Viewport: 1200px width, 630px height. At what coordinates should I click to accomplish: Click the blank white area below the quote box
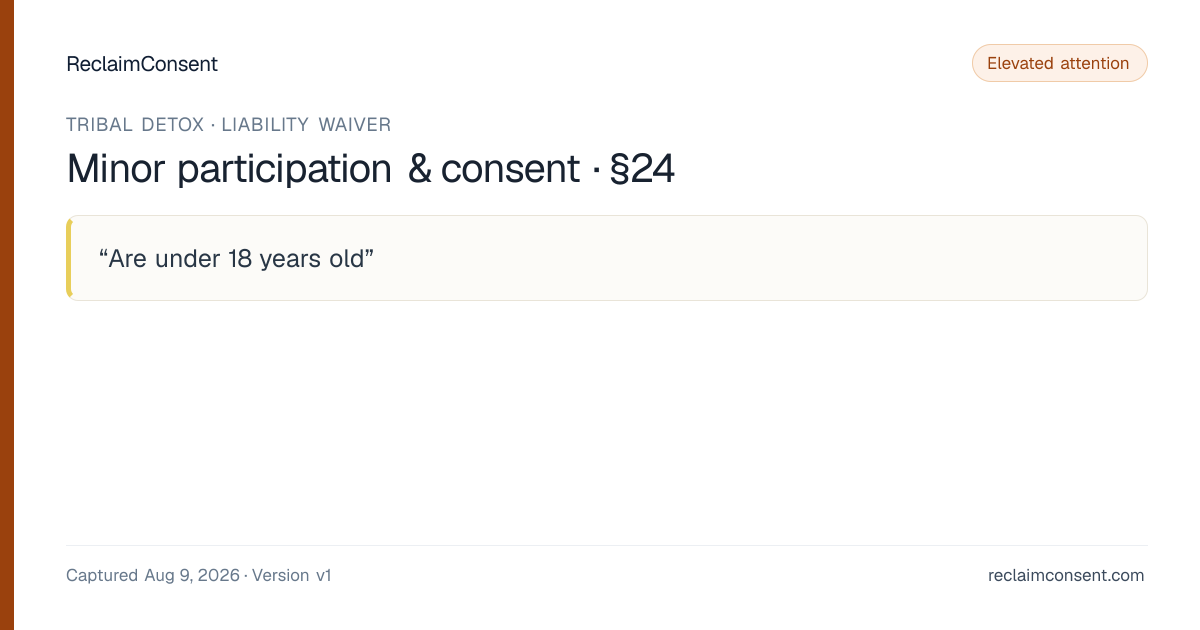point(607,420)
